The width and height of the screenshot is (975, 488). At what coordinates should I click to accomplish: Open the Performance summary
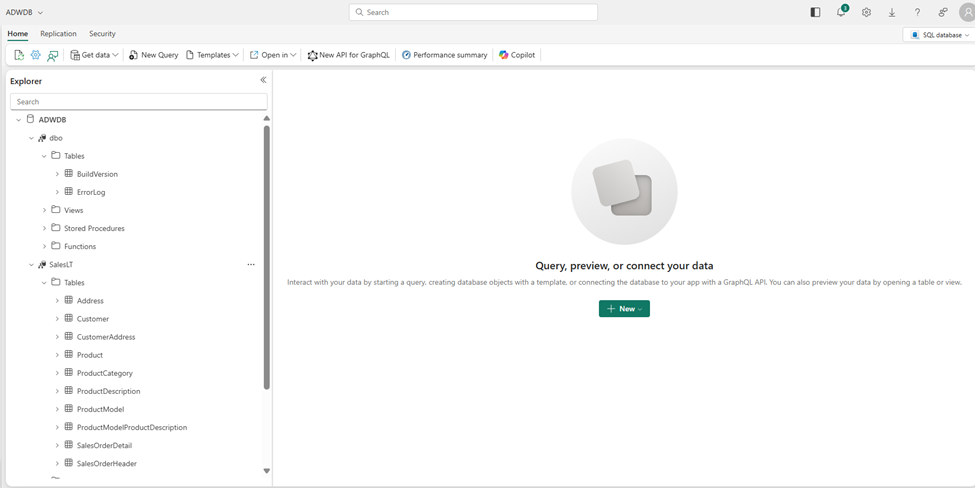444,55
